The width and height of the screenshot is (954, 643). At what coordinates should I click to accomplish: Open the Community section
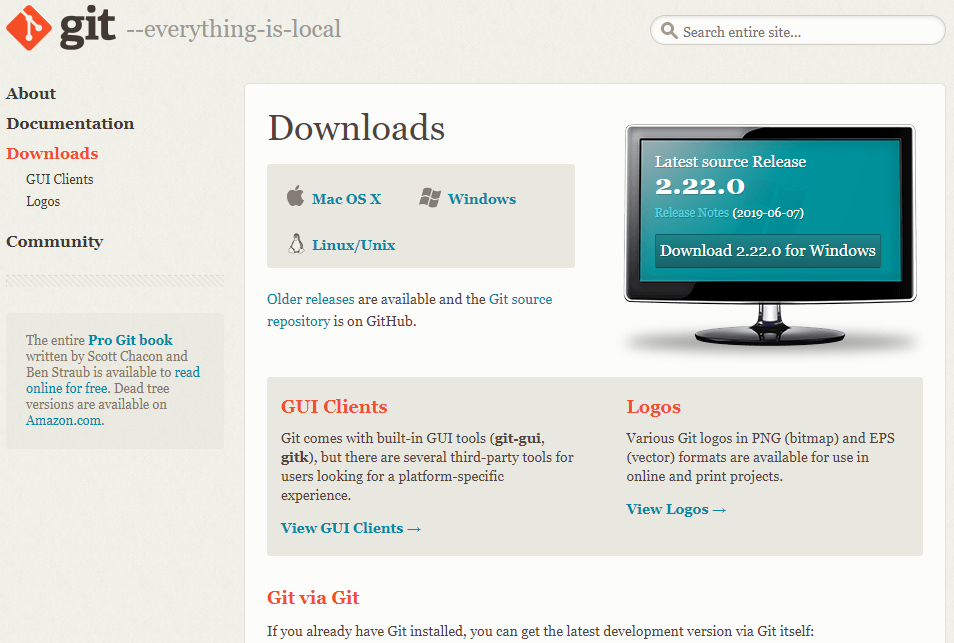pyautogui.click(x=55, y=242)
